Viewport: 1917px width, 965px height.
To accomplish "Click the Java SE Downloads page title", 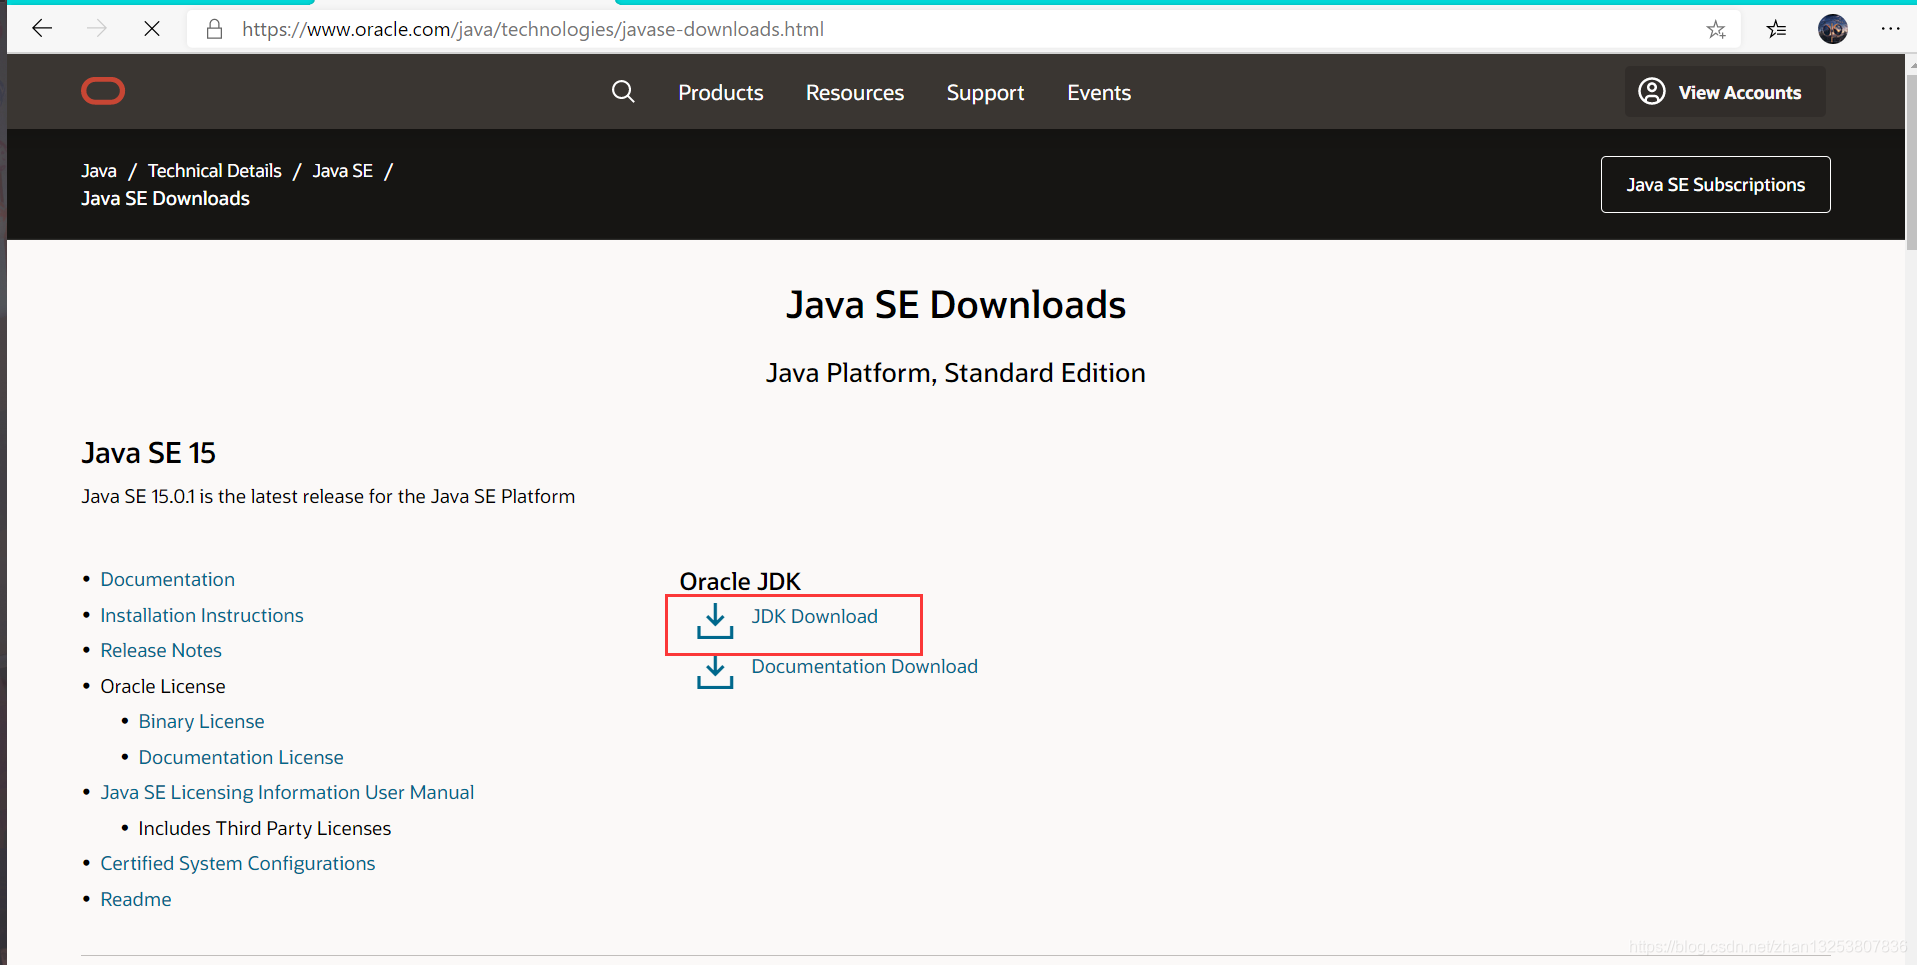I will click(x=956, y=304).
